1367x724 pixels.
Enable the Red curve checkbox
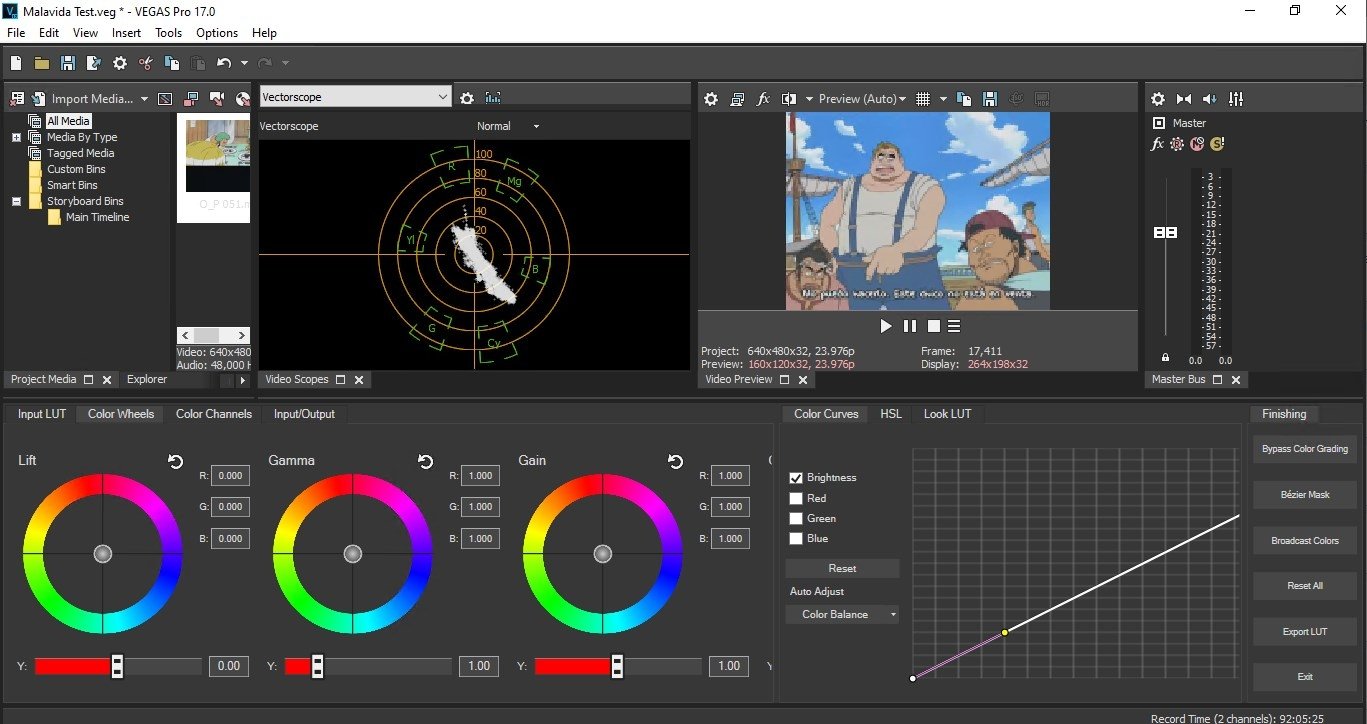796,498
